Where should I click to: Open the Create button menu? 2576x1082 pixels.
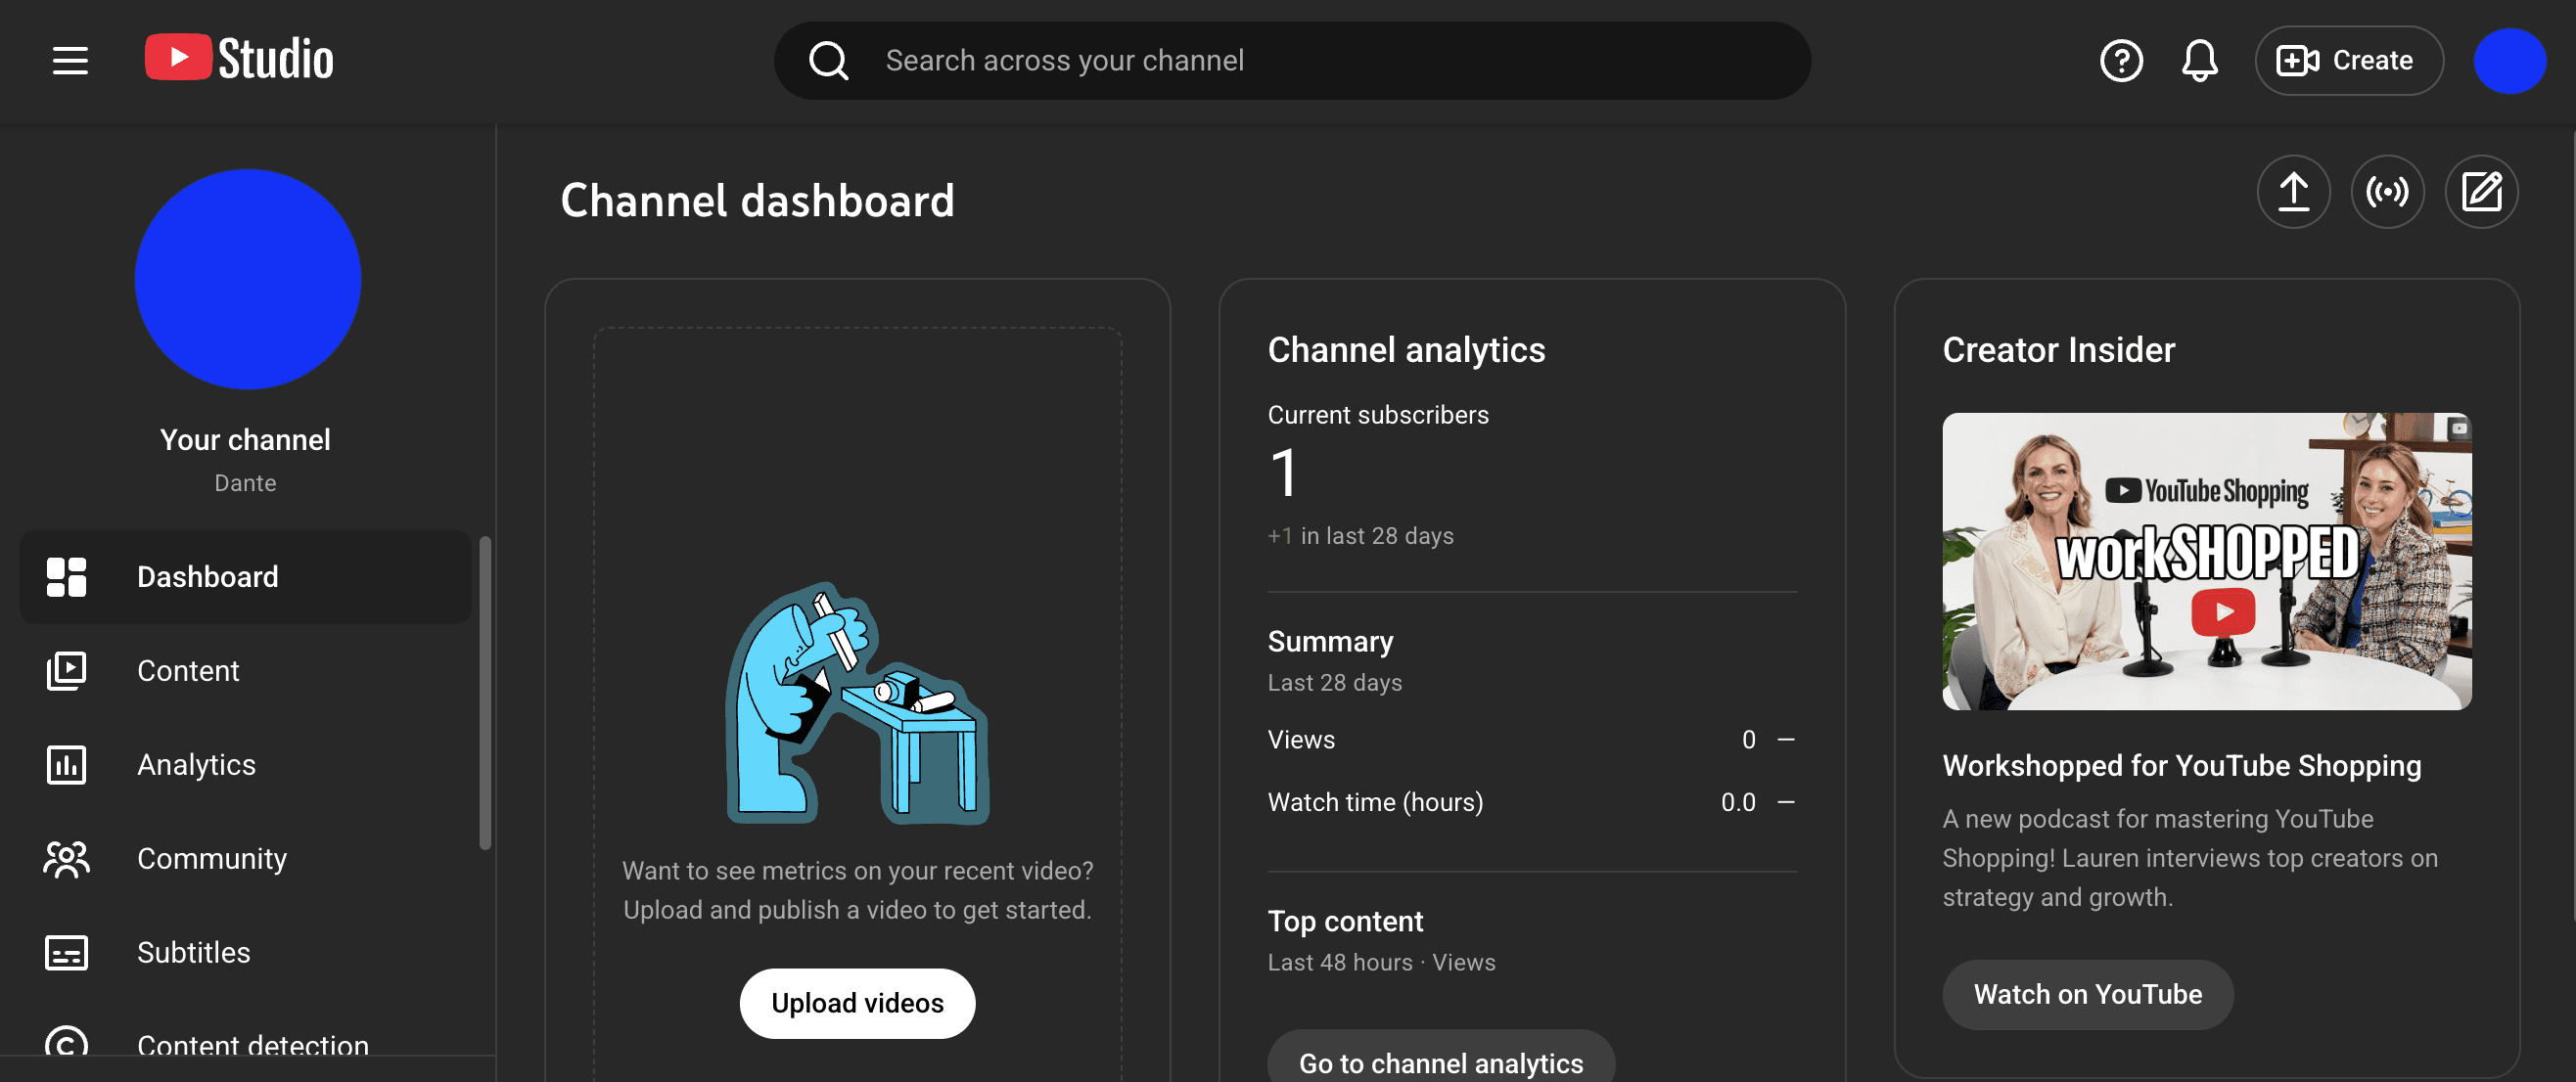pyautogui.click(x=2348, y=60)
